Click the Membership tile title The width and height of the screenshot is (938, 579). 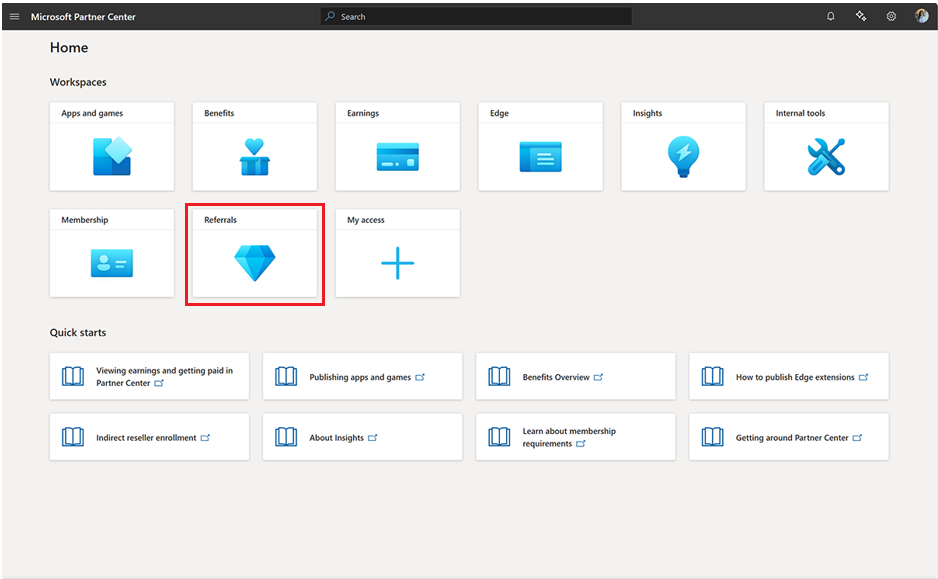(85, 220)
